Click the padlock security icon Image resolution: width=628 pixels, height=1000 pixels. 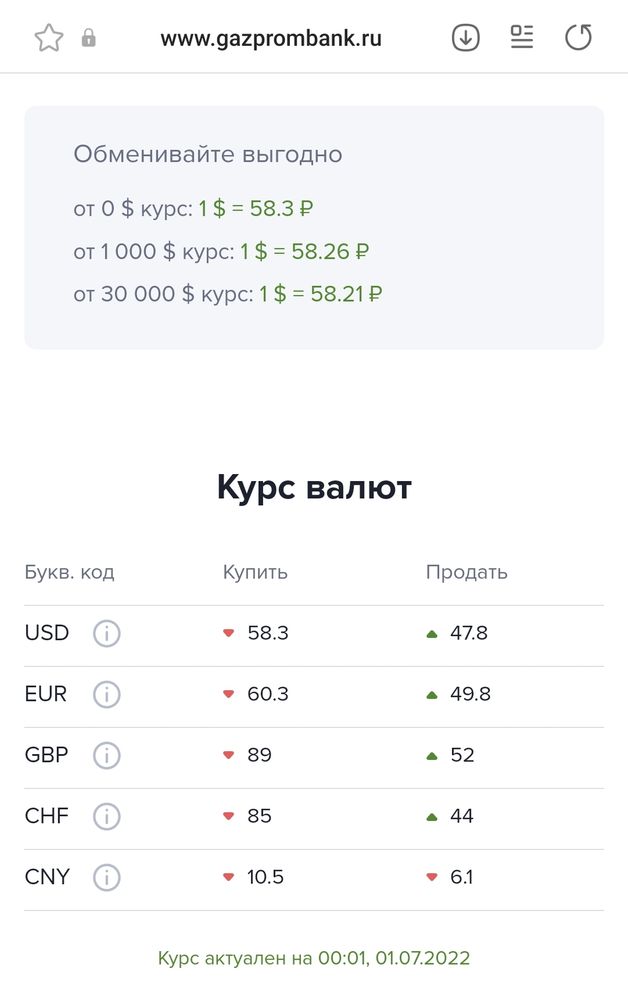90,36
